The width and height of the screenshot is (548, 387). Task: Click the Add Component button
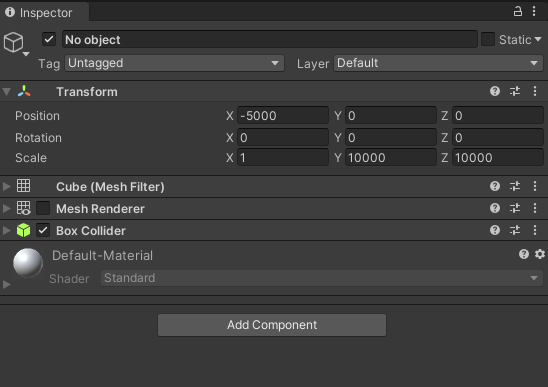(x=272, y=325)
